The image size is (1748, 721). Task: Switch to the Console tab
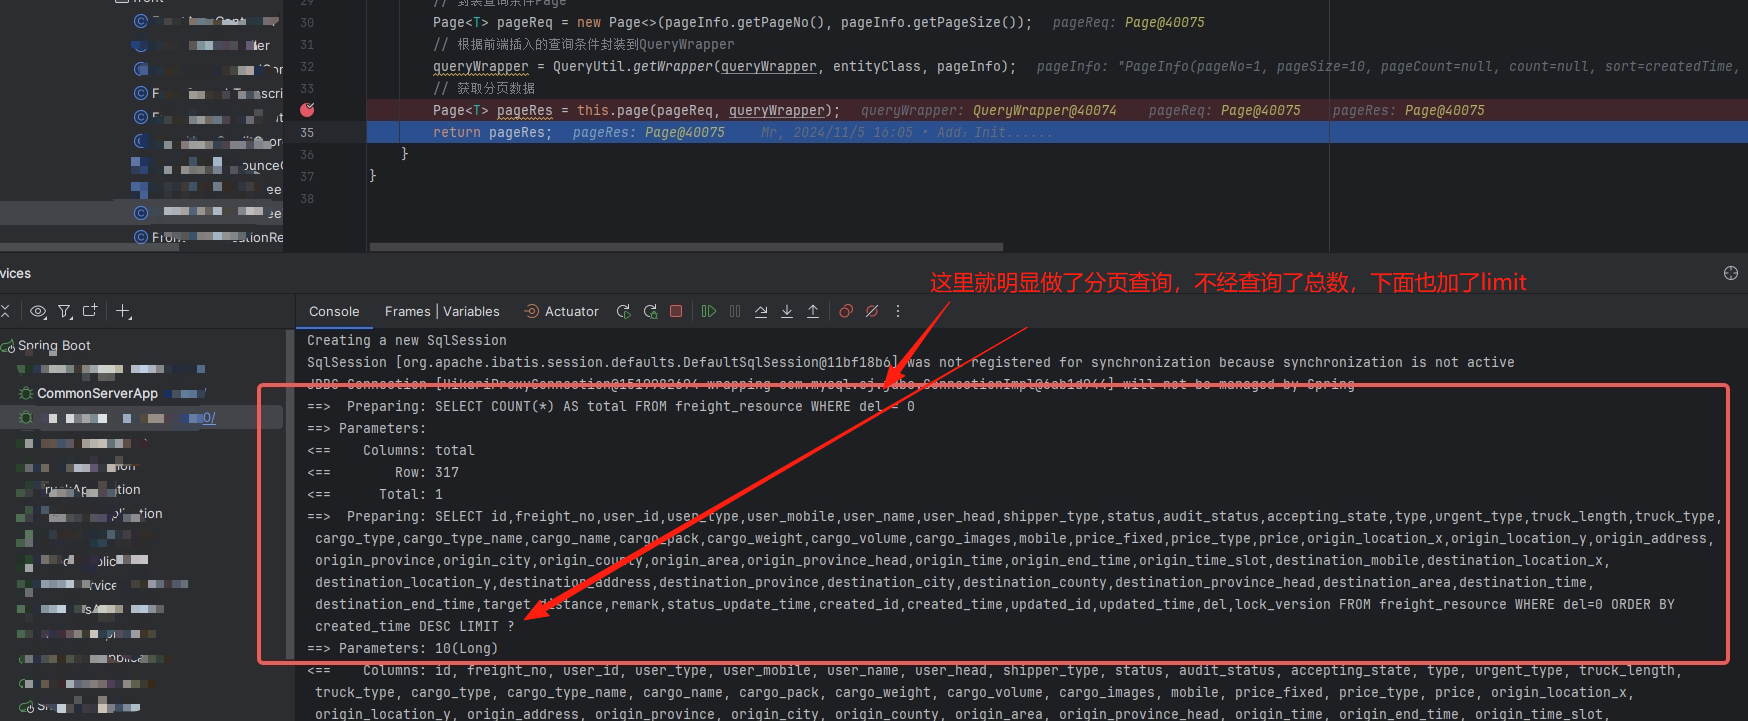coord(334,311)
